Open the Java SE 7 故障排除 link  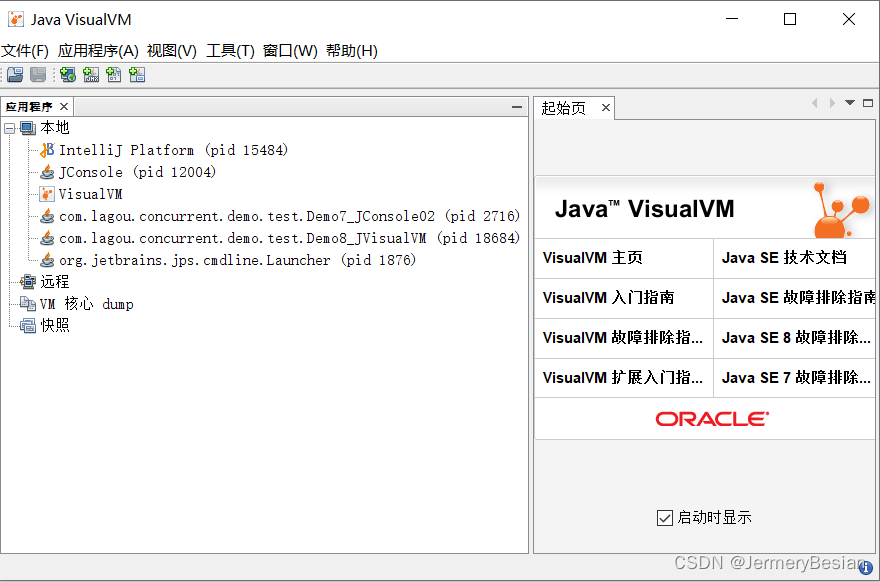796,378
